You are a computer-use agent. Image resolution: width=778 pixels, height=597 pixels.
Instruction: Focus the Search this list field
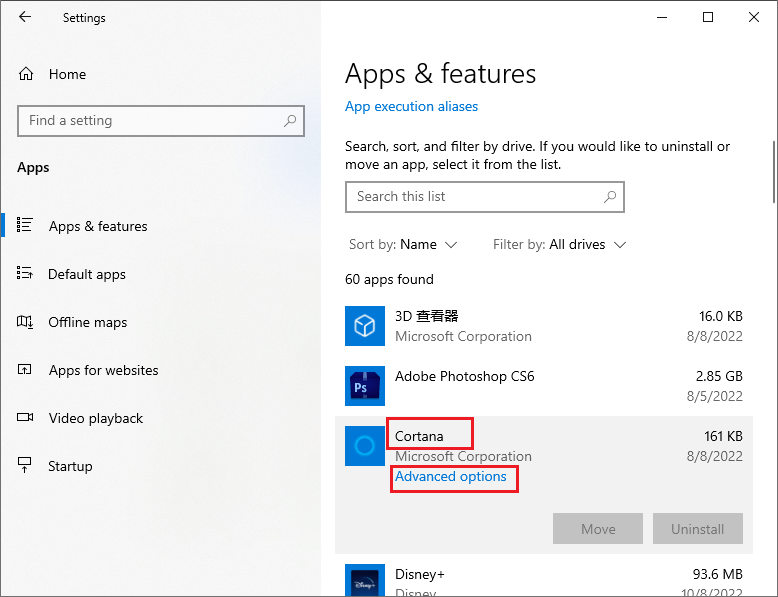[485, 197]
